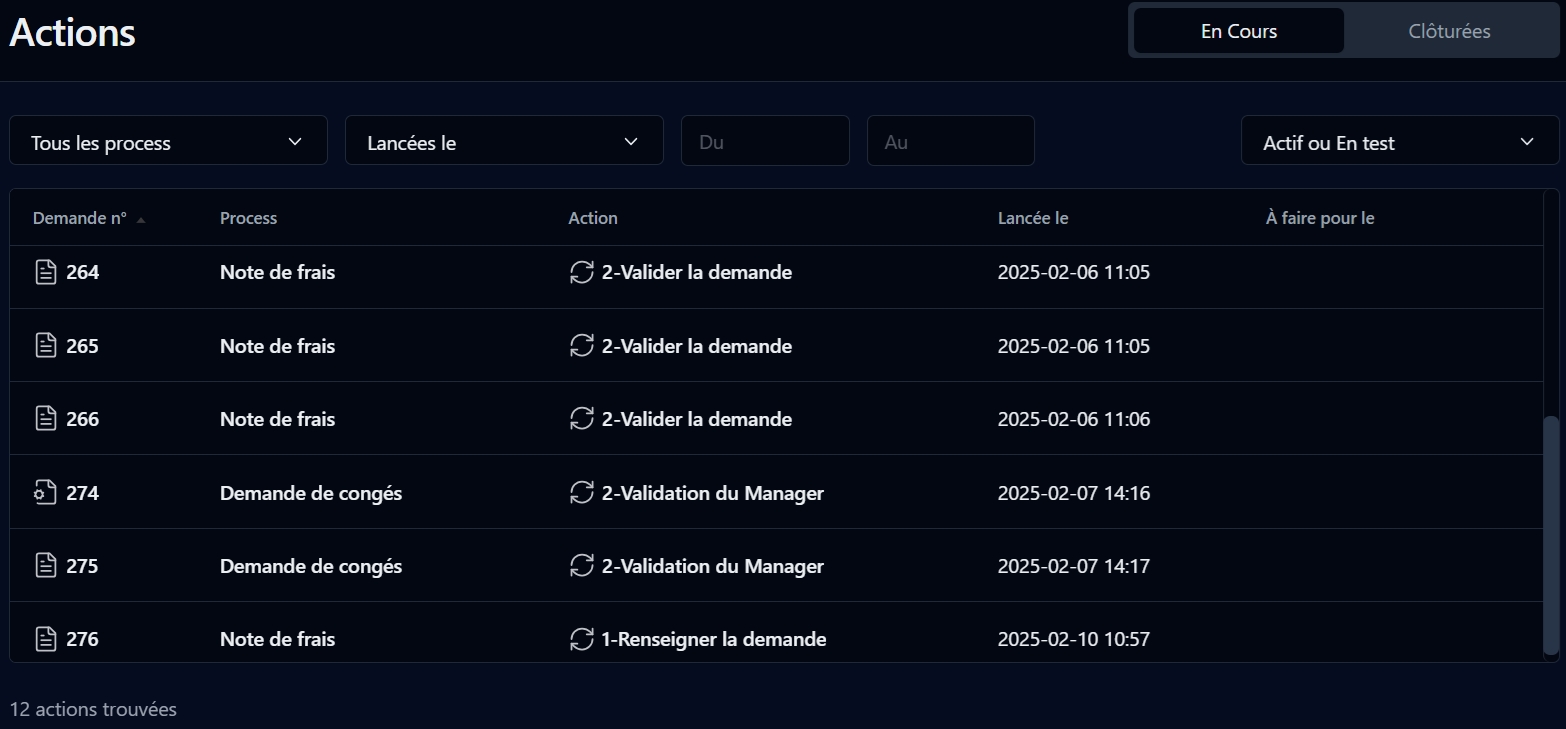This screenshot has width=1566, height=729.
Task: Click the document icon beside request 276
Action: (45, 639)
